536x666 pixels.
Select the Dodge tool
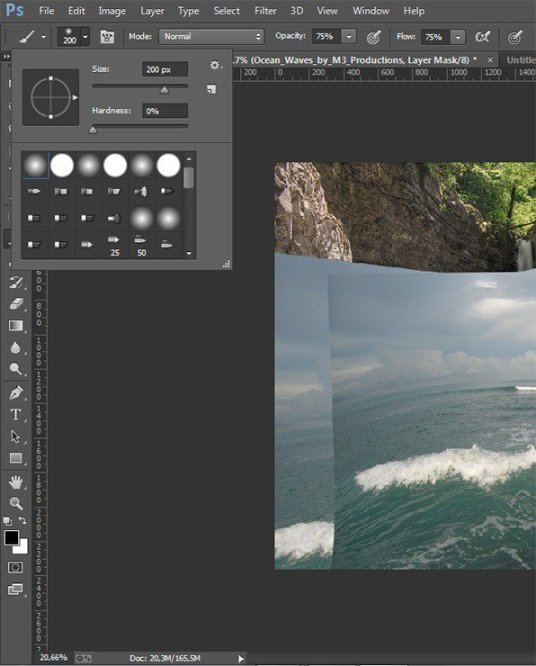16,369
